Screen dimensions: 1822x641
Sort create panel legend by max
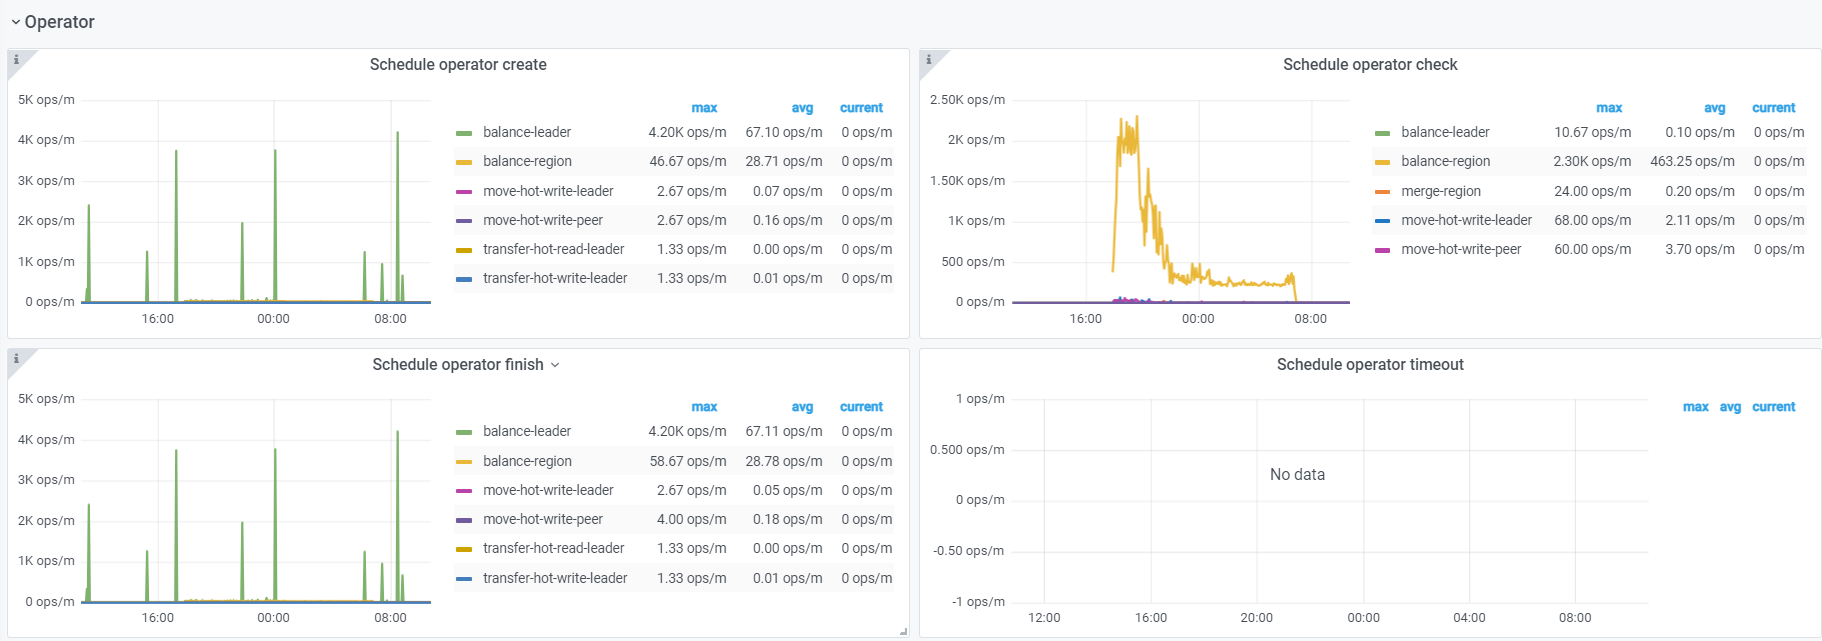(704, 108)
